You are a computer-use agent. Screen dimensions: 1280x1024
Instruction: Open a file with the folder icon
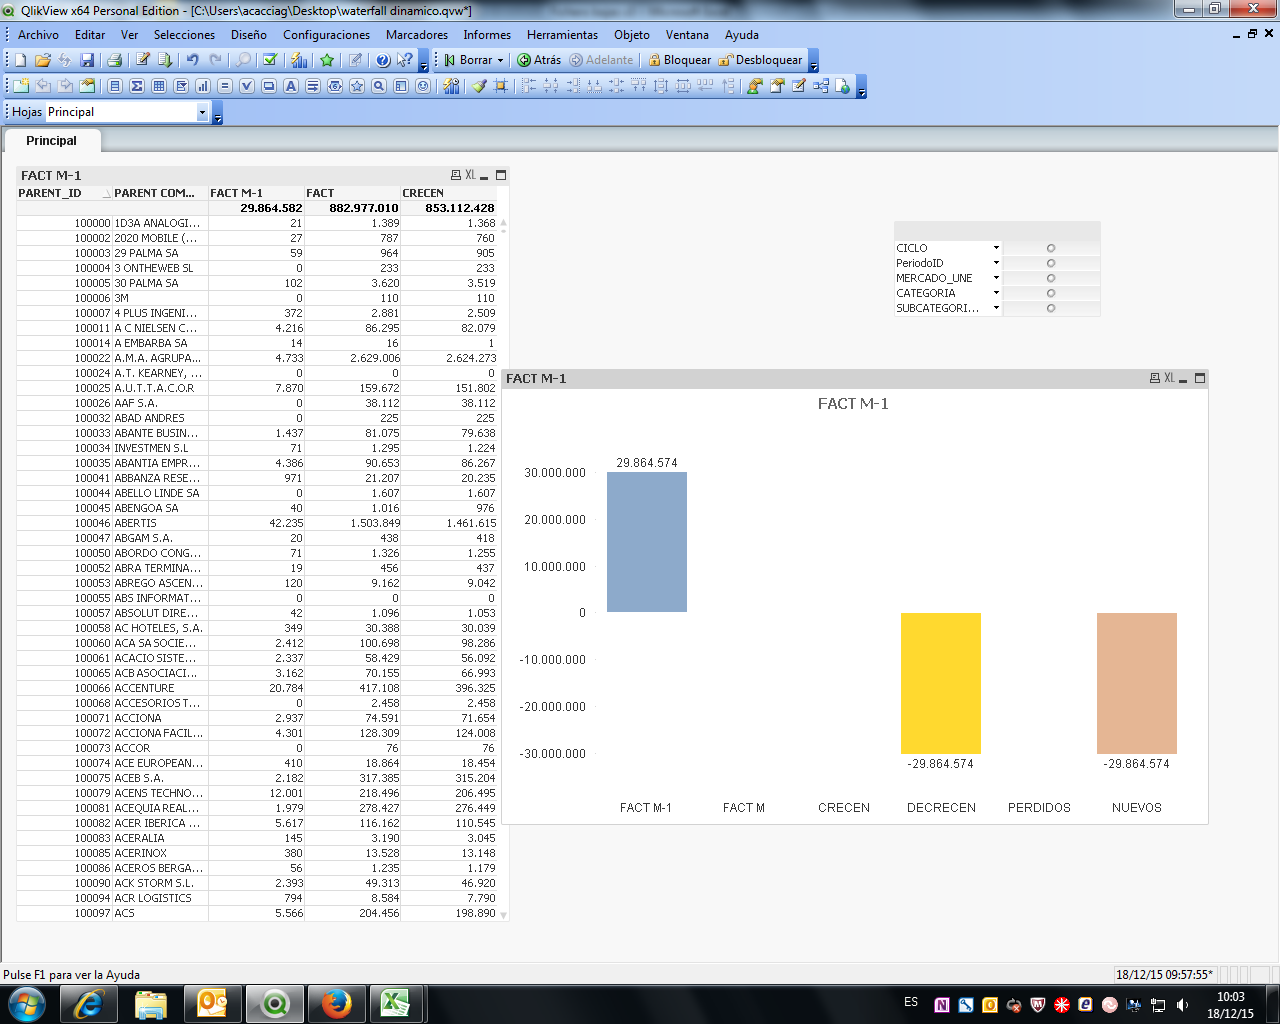[43, 60]
